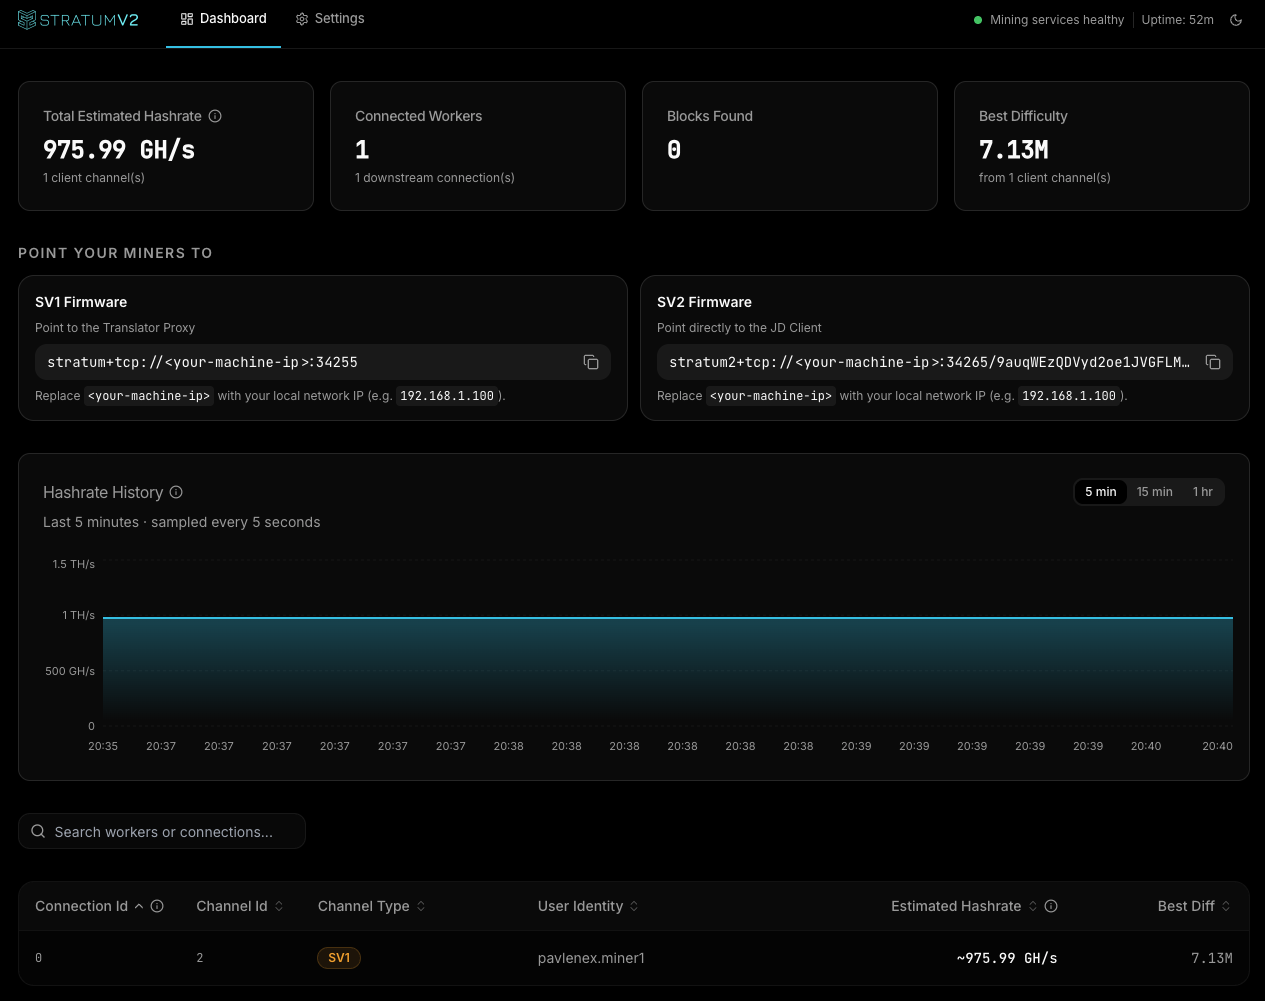This screenshot has width=1265, height=1001.
Task: Click the StratumV2 logo icon
Action: [x=26, y=19]
